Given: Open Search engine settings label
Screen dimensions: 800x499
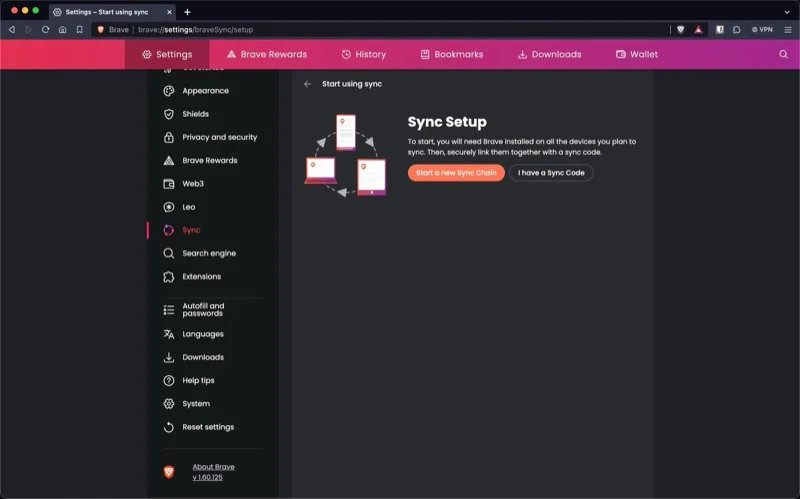Looking at the screenshot, I should click(209, 253).
